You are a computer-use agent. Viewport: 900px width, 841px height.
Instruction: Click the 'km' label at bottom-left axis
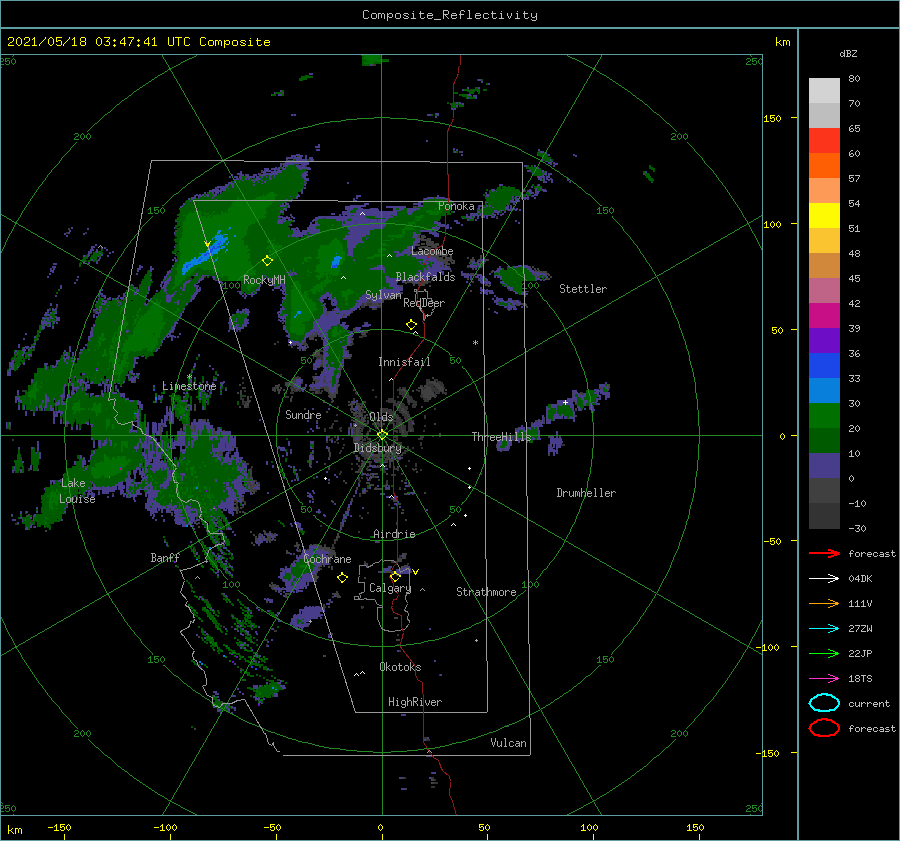point(14,830)
